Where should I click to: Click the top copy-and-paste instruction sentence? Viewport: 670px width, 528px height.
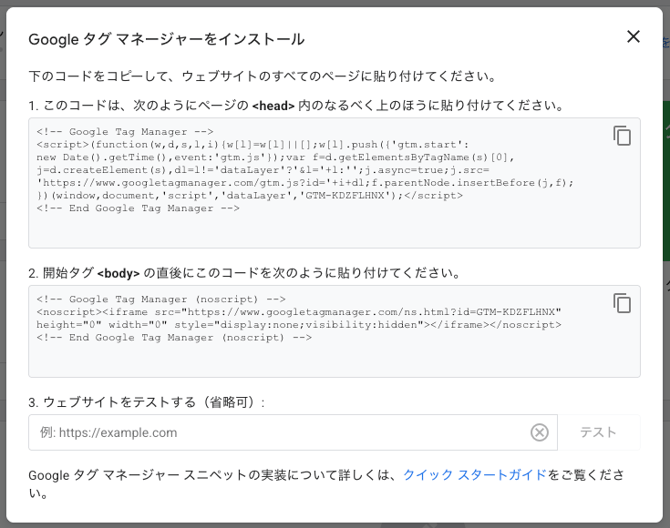262,75
